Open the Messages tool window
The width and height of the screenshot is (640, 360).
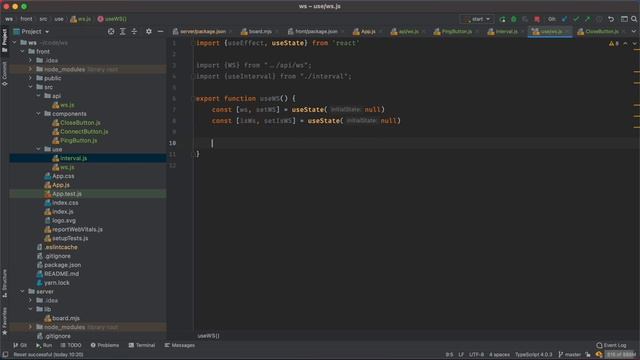pos(180,345)
